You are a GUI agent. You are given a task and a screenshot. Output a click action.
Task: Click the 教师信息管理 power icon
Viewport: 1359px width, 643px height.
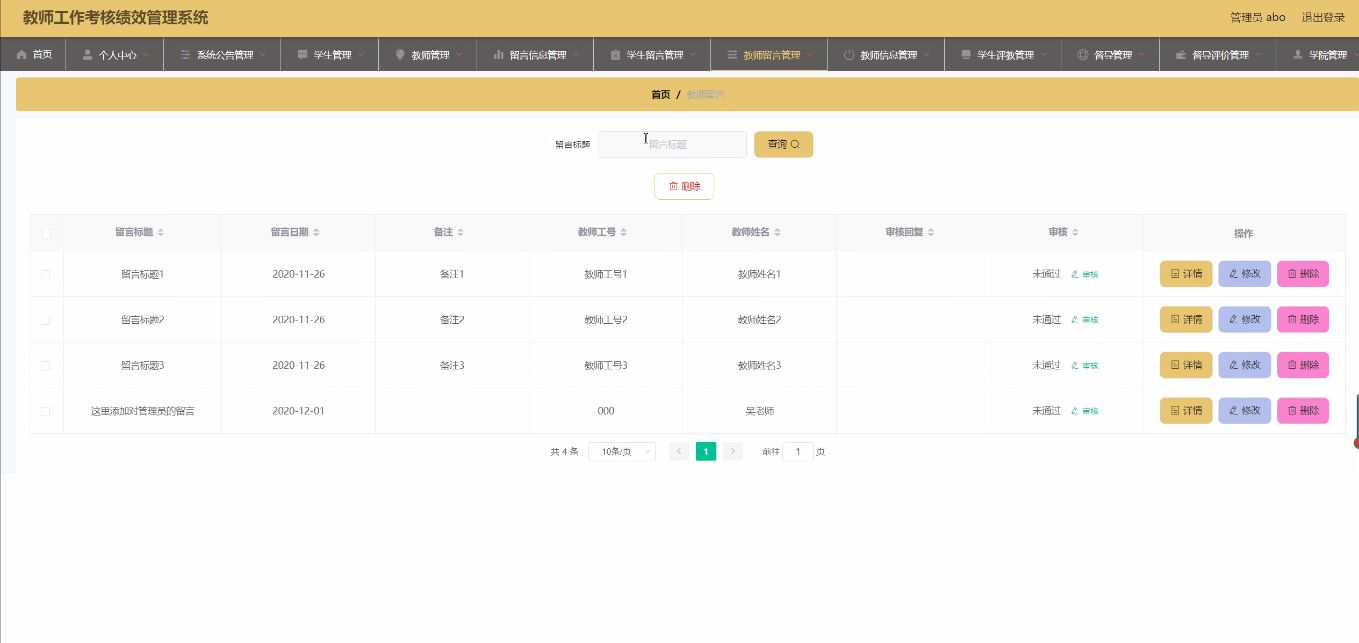[850, 55]
